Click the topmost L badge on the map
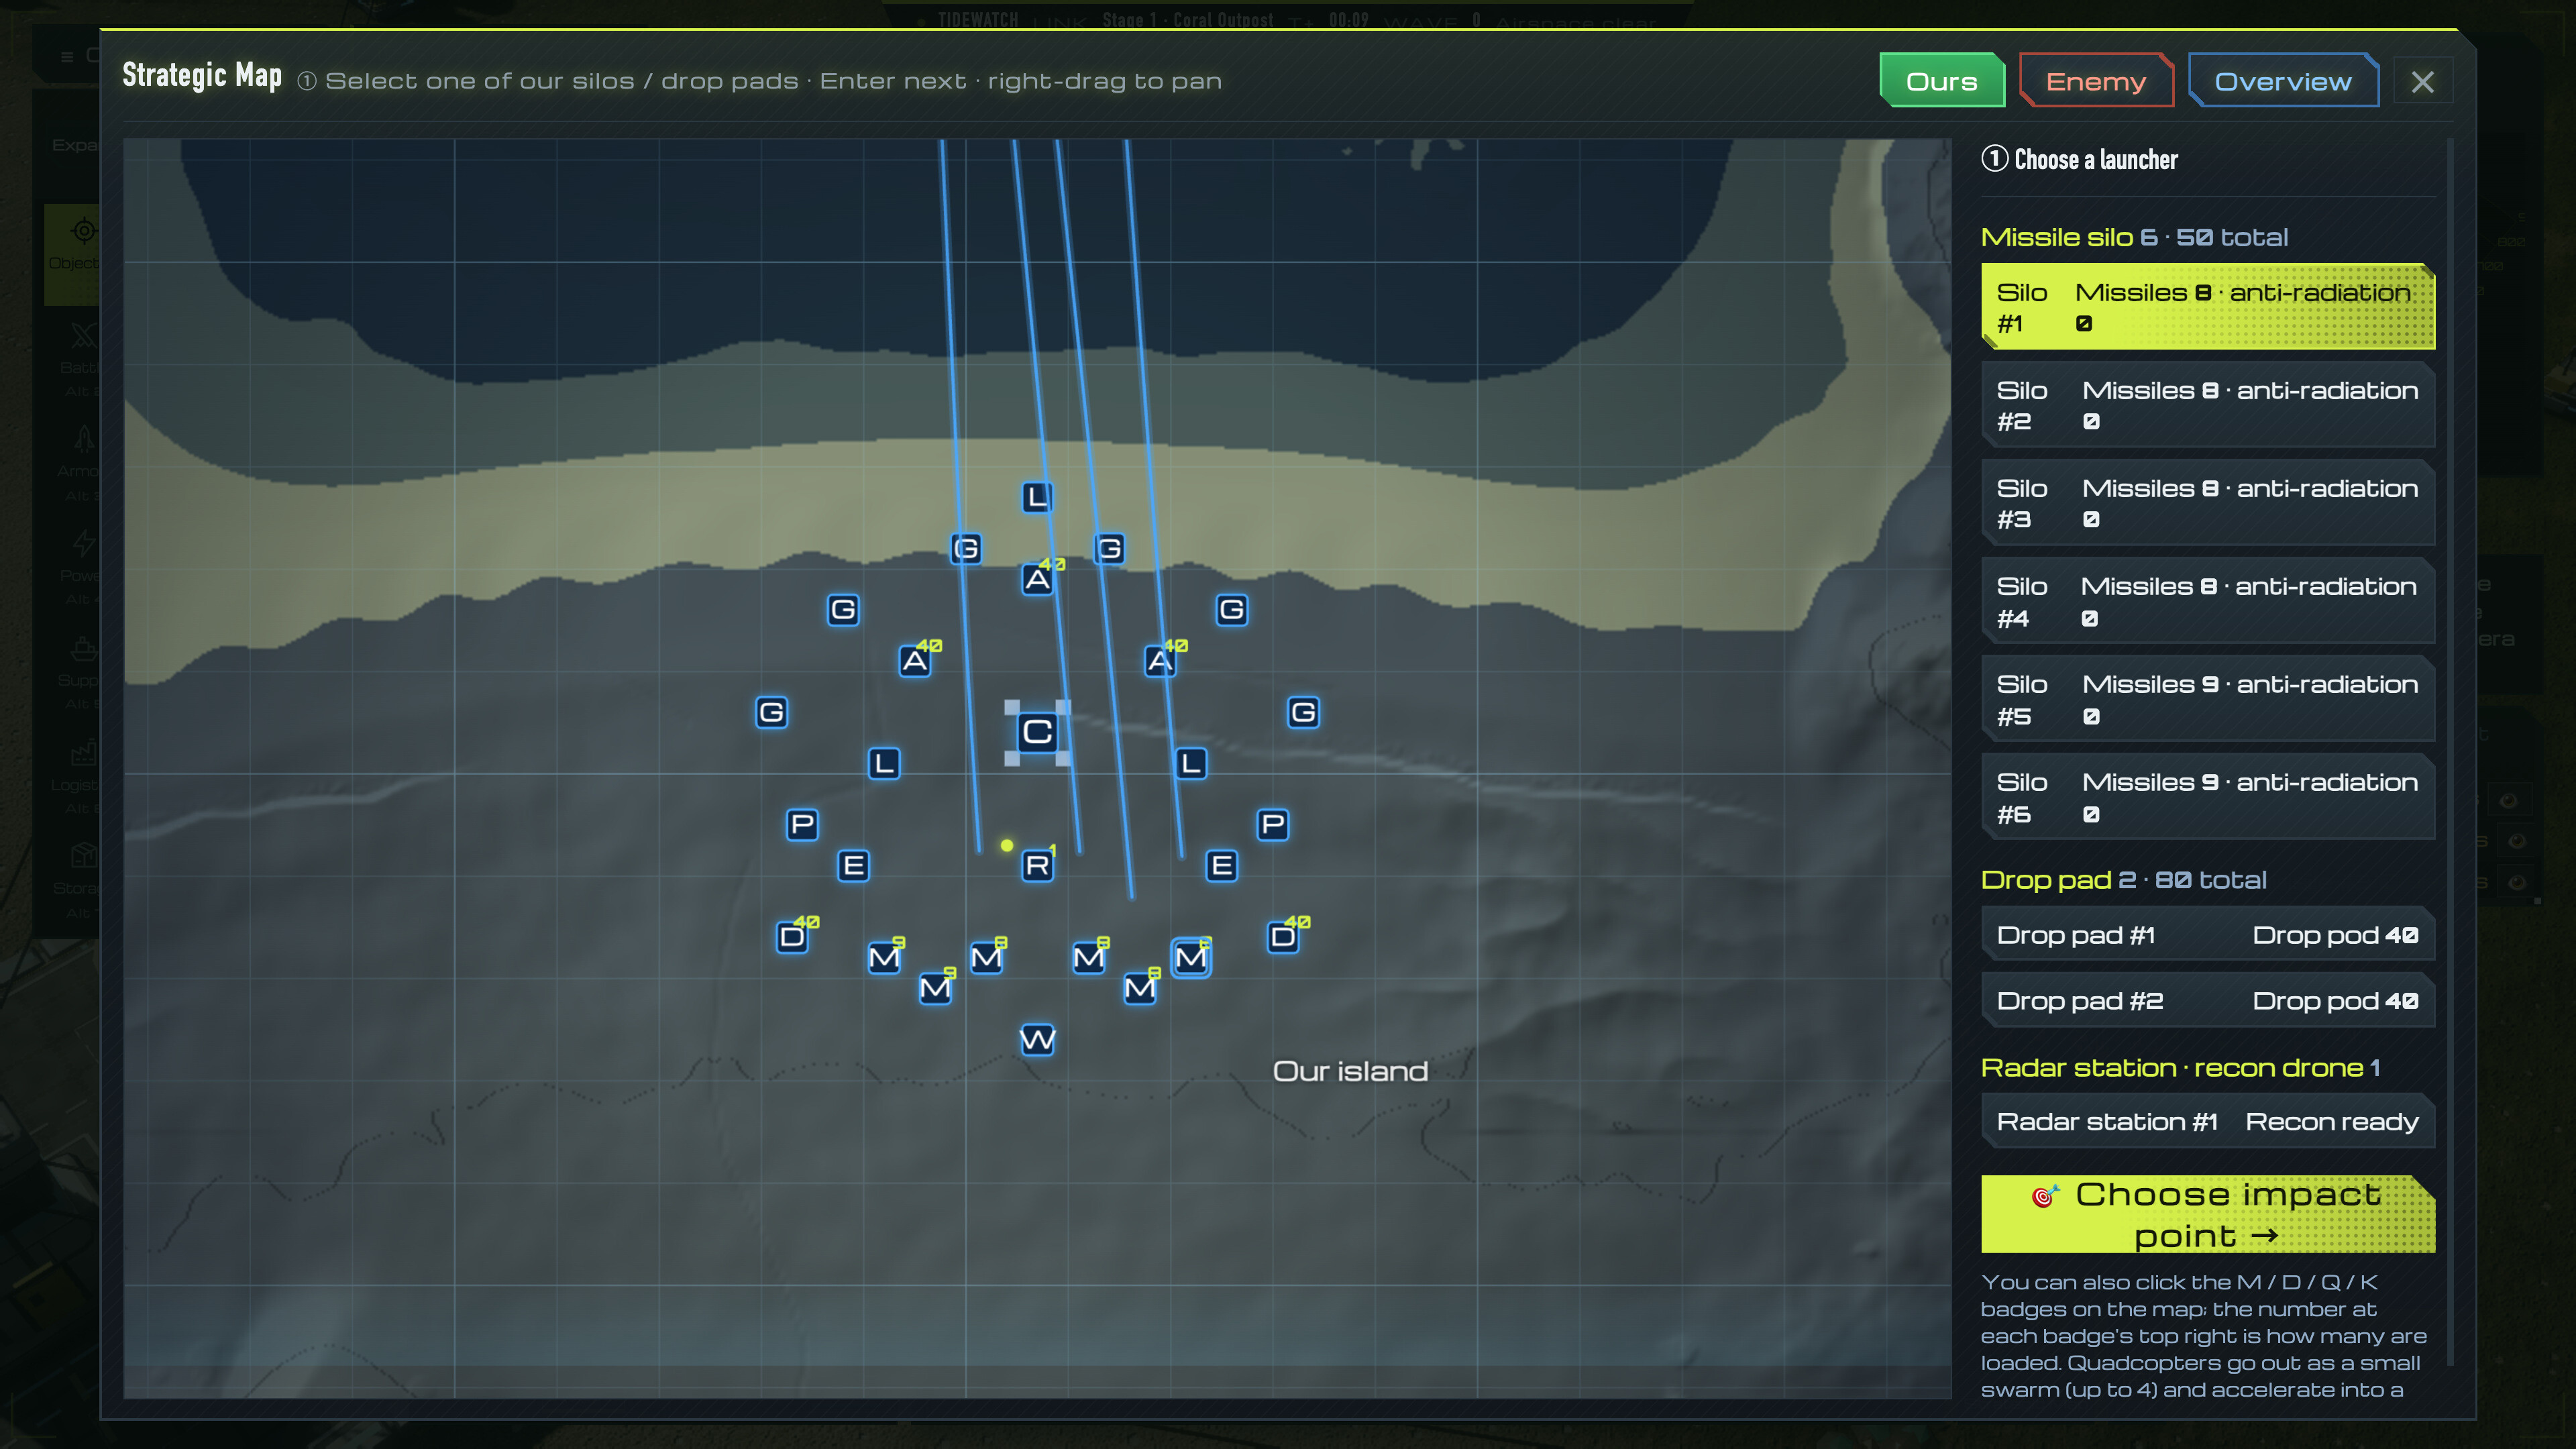 (1037, 497)
